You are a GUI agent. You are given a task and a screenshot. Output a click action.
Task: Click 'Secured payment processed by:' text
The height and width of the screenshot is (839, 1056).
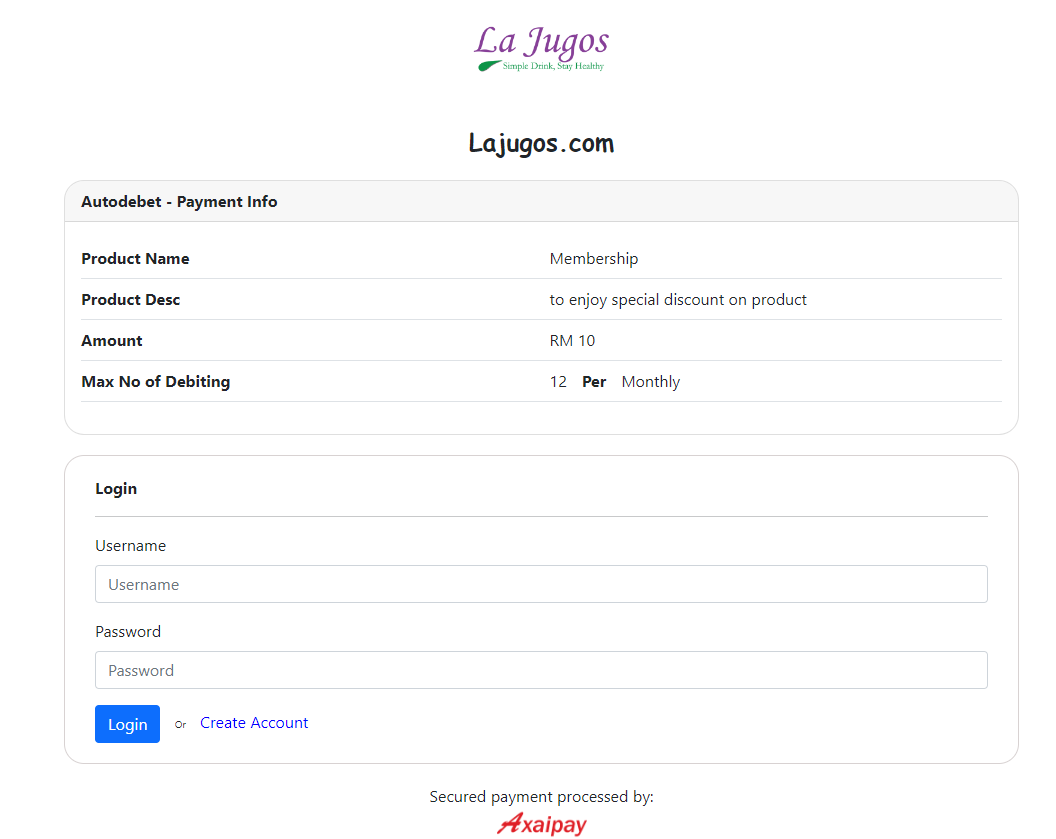coord(541,797)
